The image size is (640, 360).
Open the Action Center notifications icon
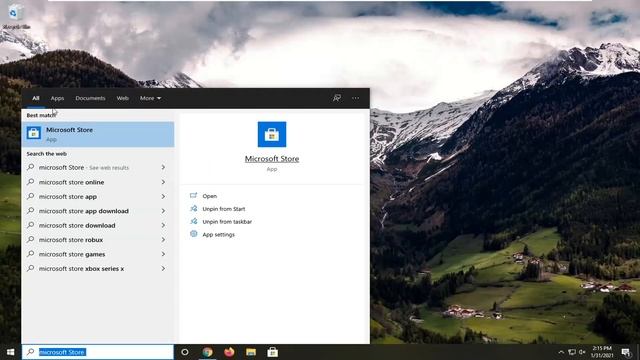point(626,352)
